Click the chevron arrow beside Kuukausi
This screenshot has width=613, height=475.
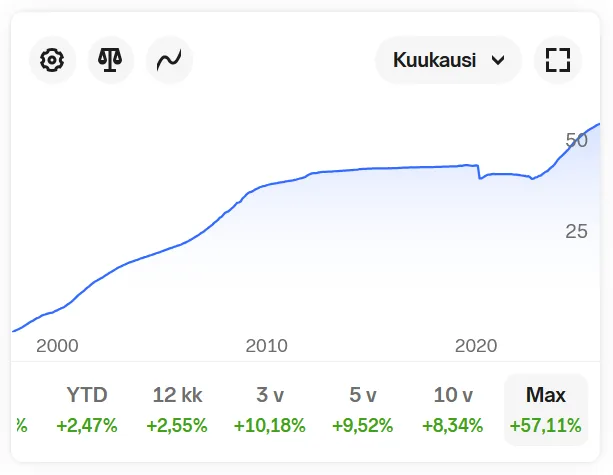click(x=498, y=61)
